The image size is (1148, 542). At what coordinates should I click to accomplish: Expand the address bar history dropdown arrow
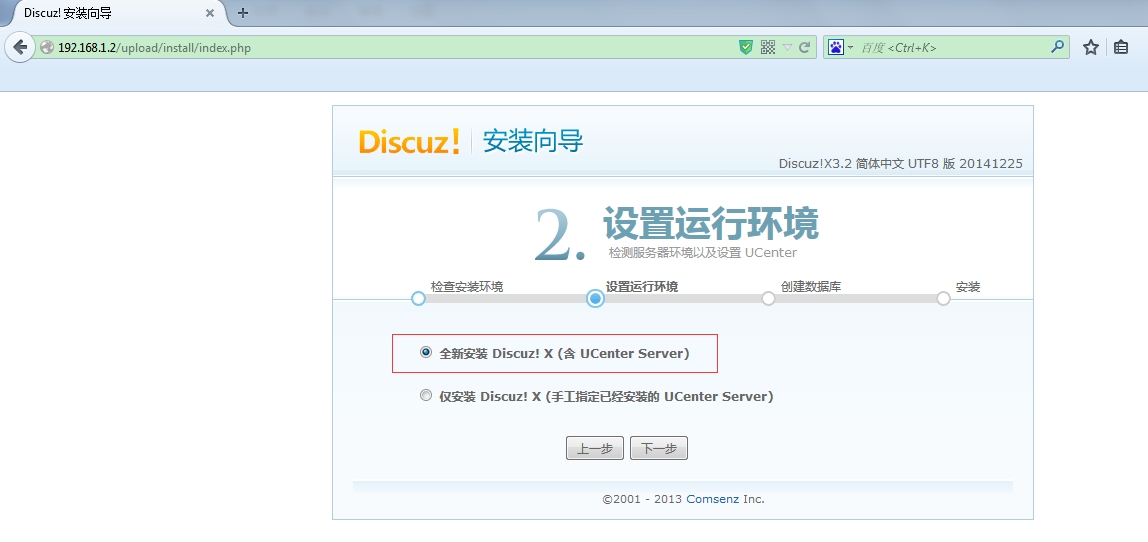point(787,48)
